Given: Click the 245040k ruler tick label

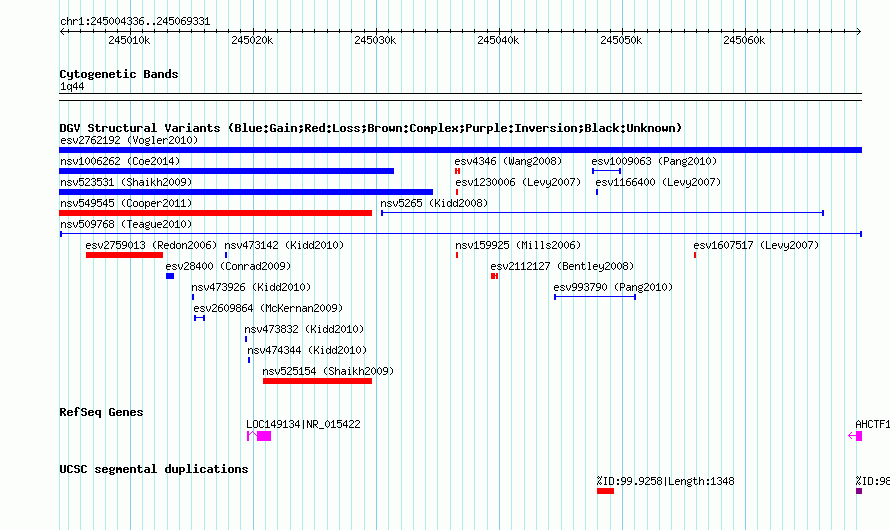Looking at the screenshot, I should (498, 41).
